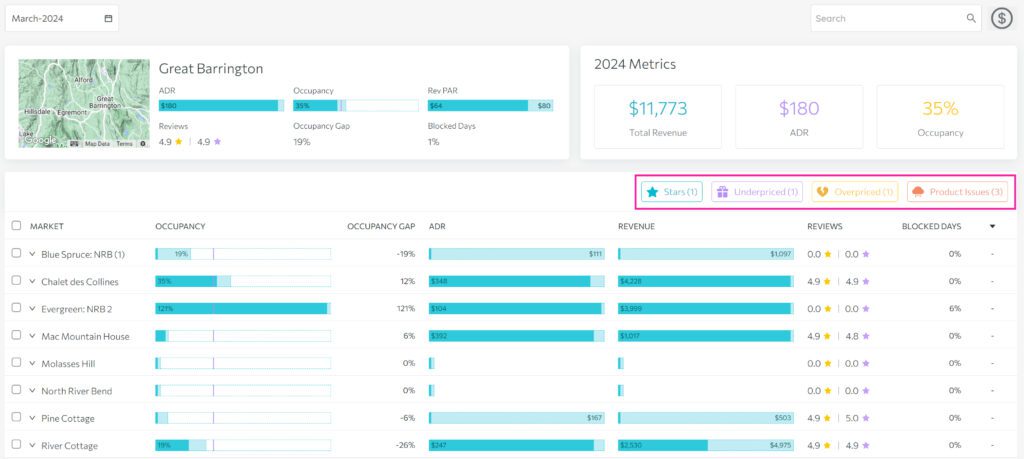
Task: Filter by Product Issues (3)
Action: (x=957, y=192)
